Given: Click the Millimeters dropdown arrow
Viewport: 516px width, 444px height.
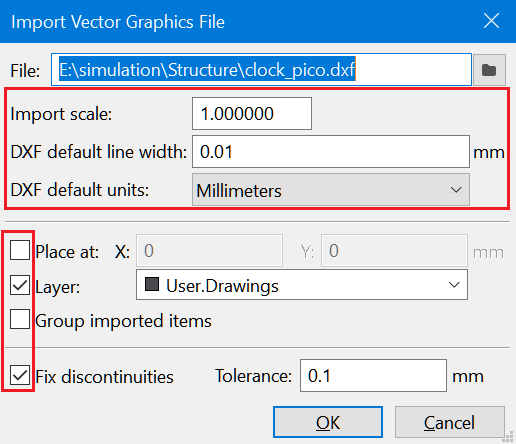Looking at the screenshot, I should pyautogui.click(x=456, y=190).
